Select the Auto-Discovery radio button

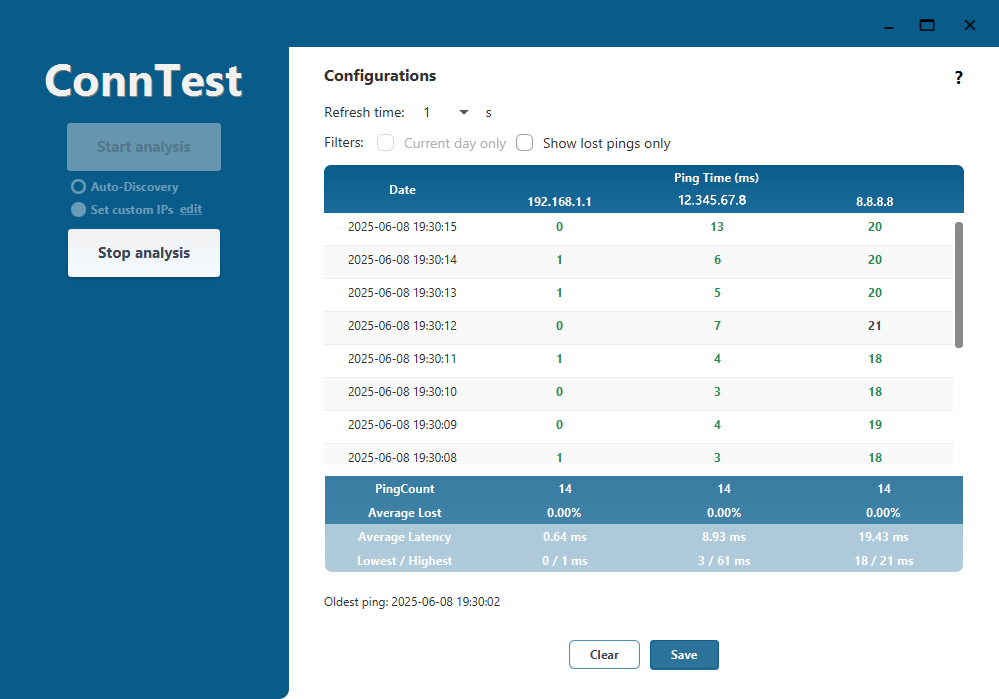(78, 186)
